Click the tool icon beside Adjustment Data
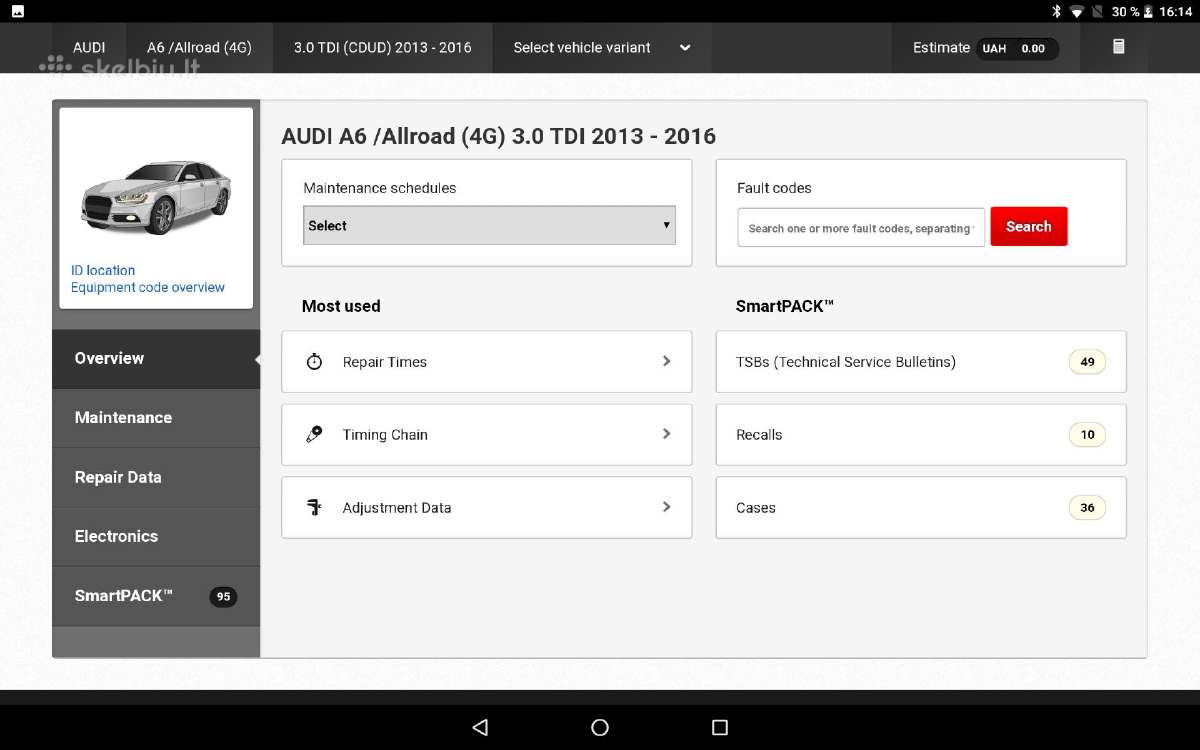The width and height of the screenshot is (1200, 750). (x=314, y=507)
